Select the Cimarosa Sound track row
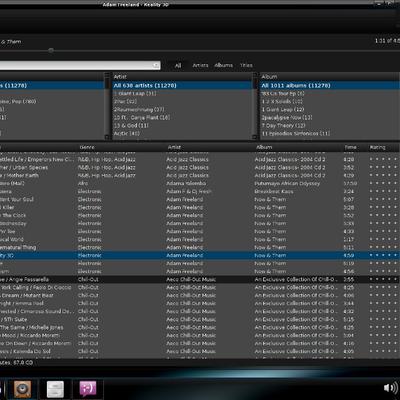The width and height of the screenshot is (400, 400). click(200, 312)
